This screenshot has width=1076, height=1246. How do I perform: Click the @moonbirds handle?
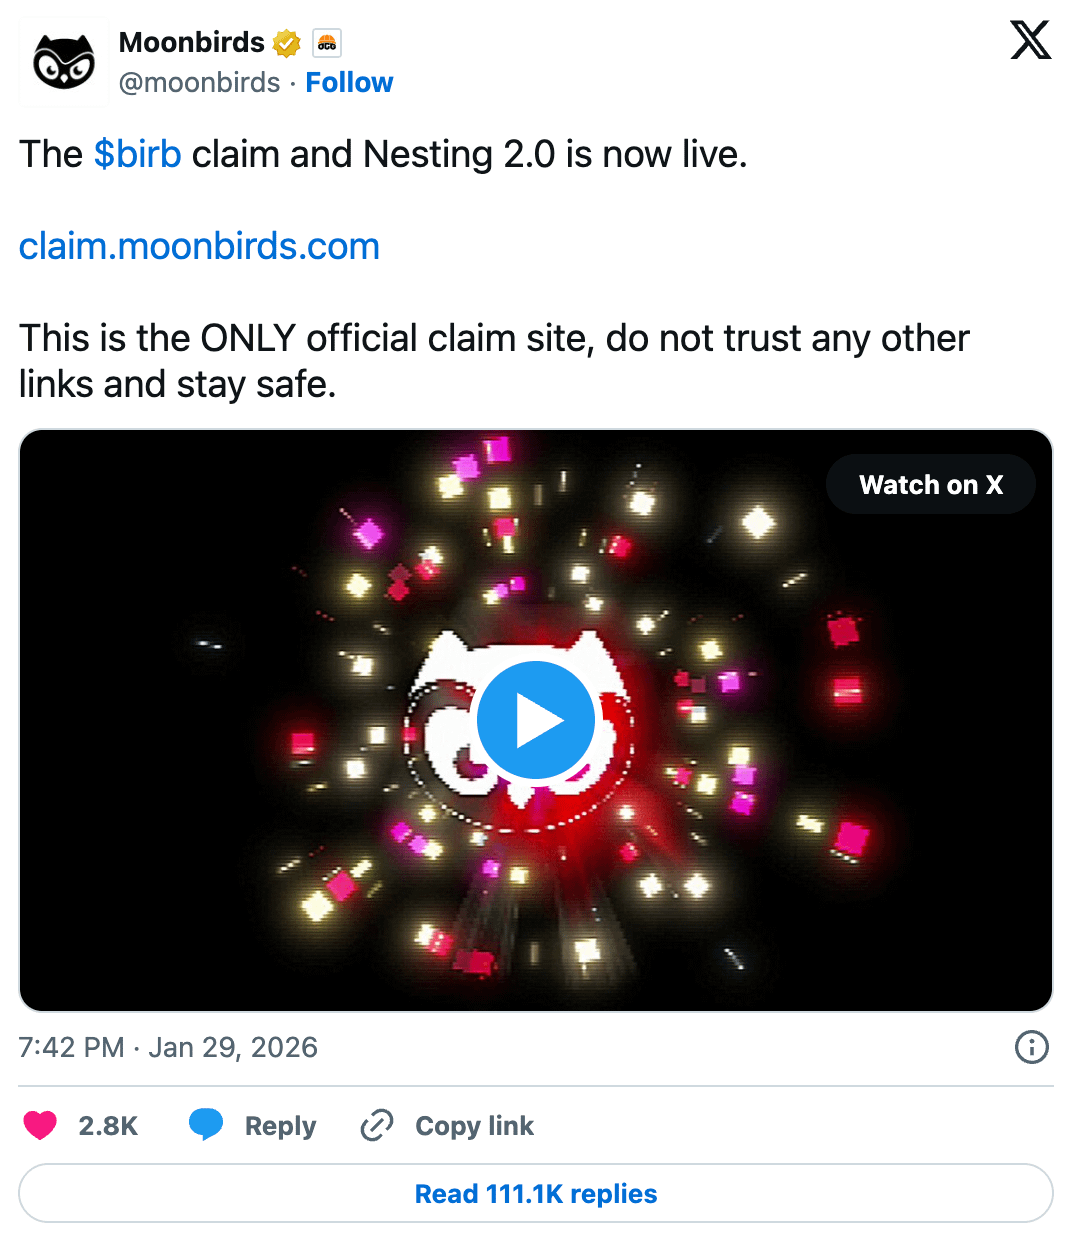point(199,82)
